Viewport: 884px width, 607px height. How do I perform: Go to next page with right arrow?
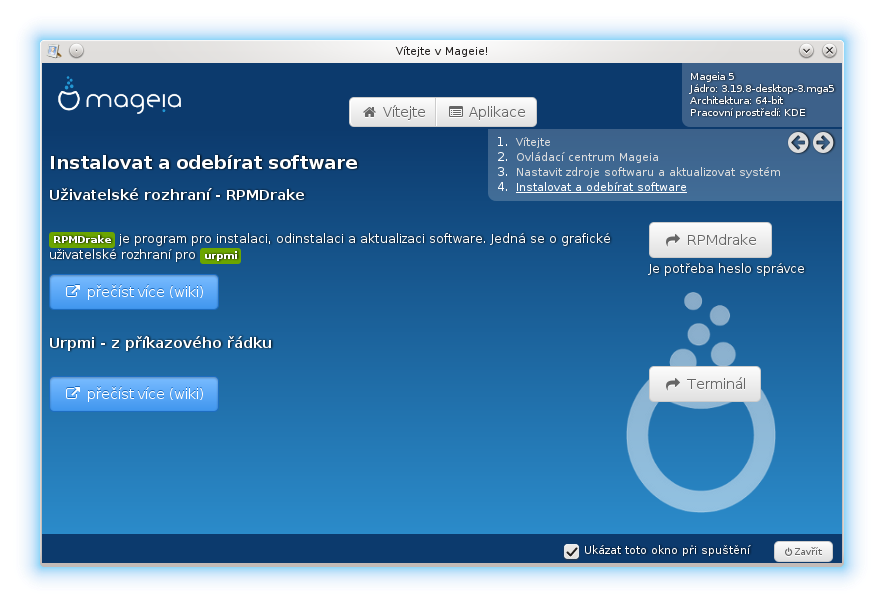coord(823,143)
